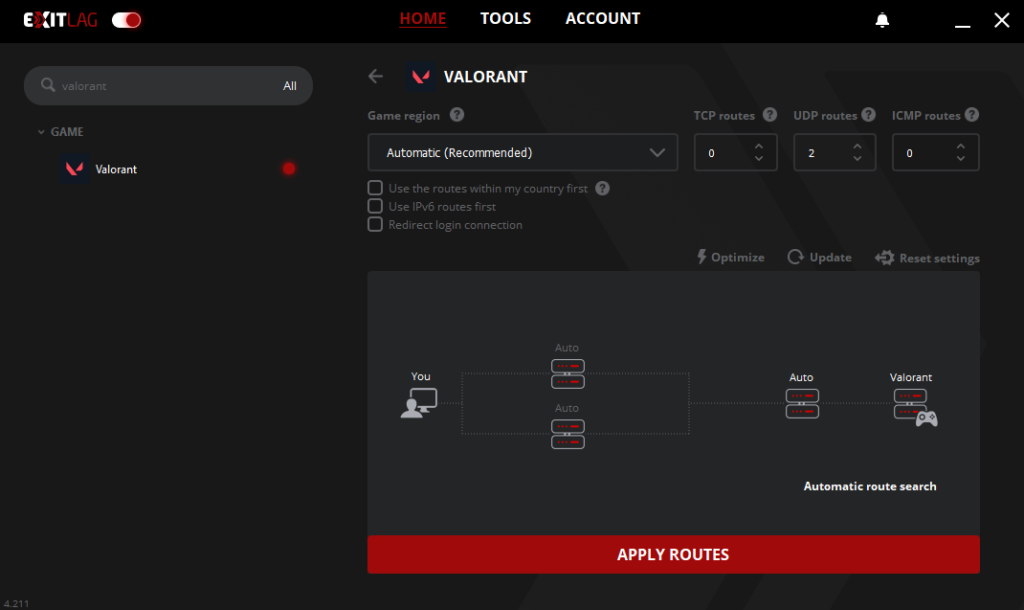Image resolution: width=1024 pixels, height=610 pixels.
Task: Open the All filter in search bar
Action: [289, 86]
